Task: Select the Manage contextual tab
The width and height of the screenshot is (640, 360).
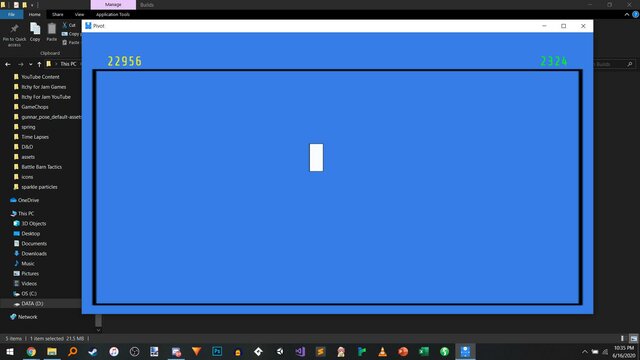Action: [113, 4]
